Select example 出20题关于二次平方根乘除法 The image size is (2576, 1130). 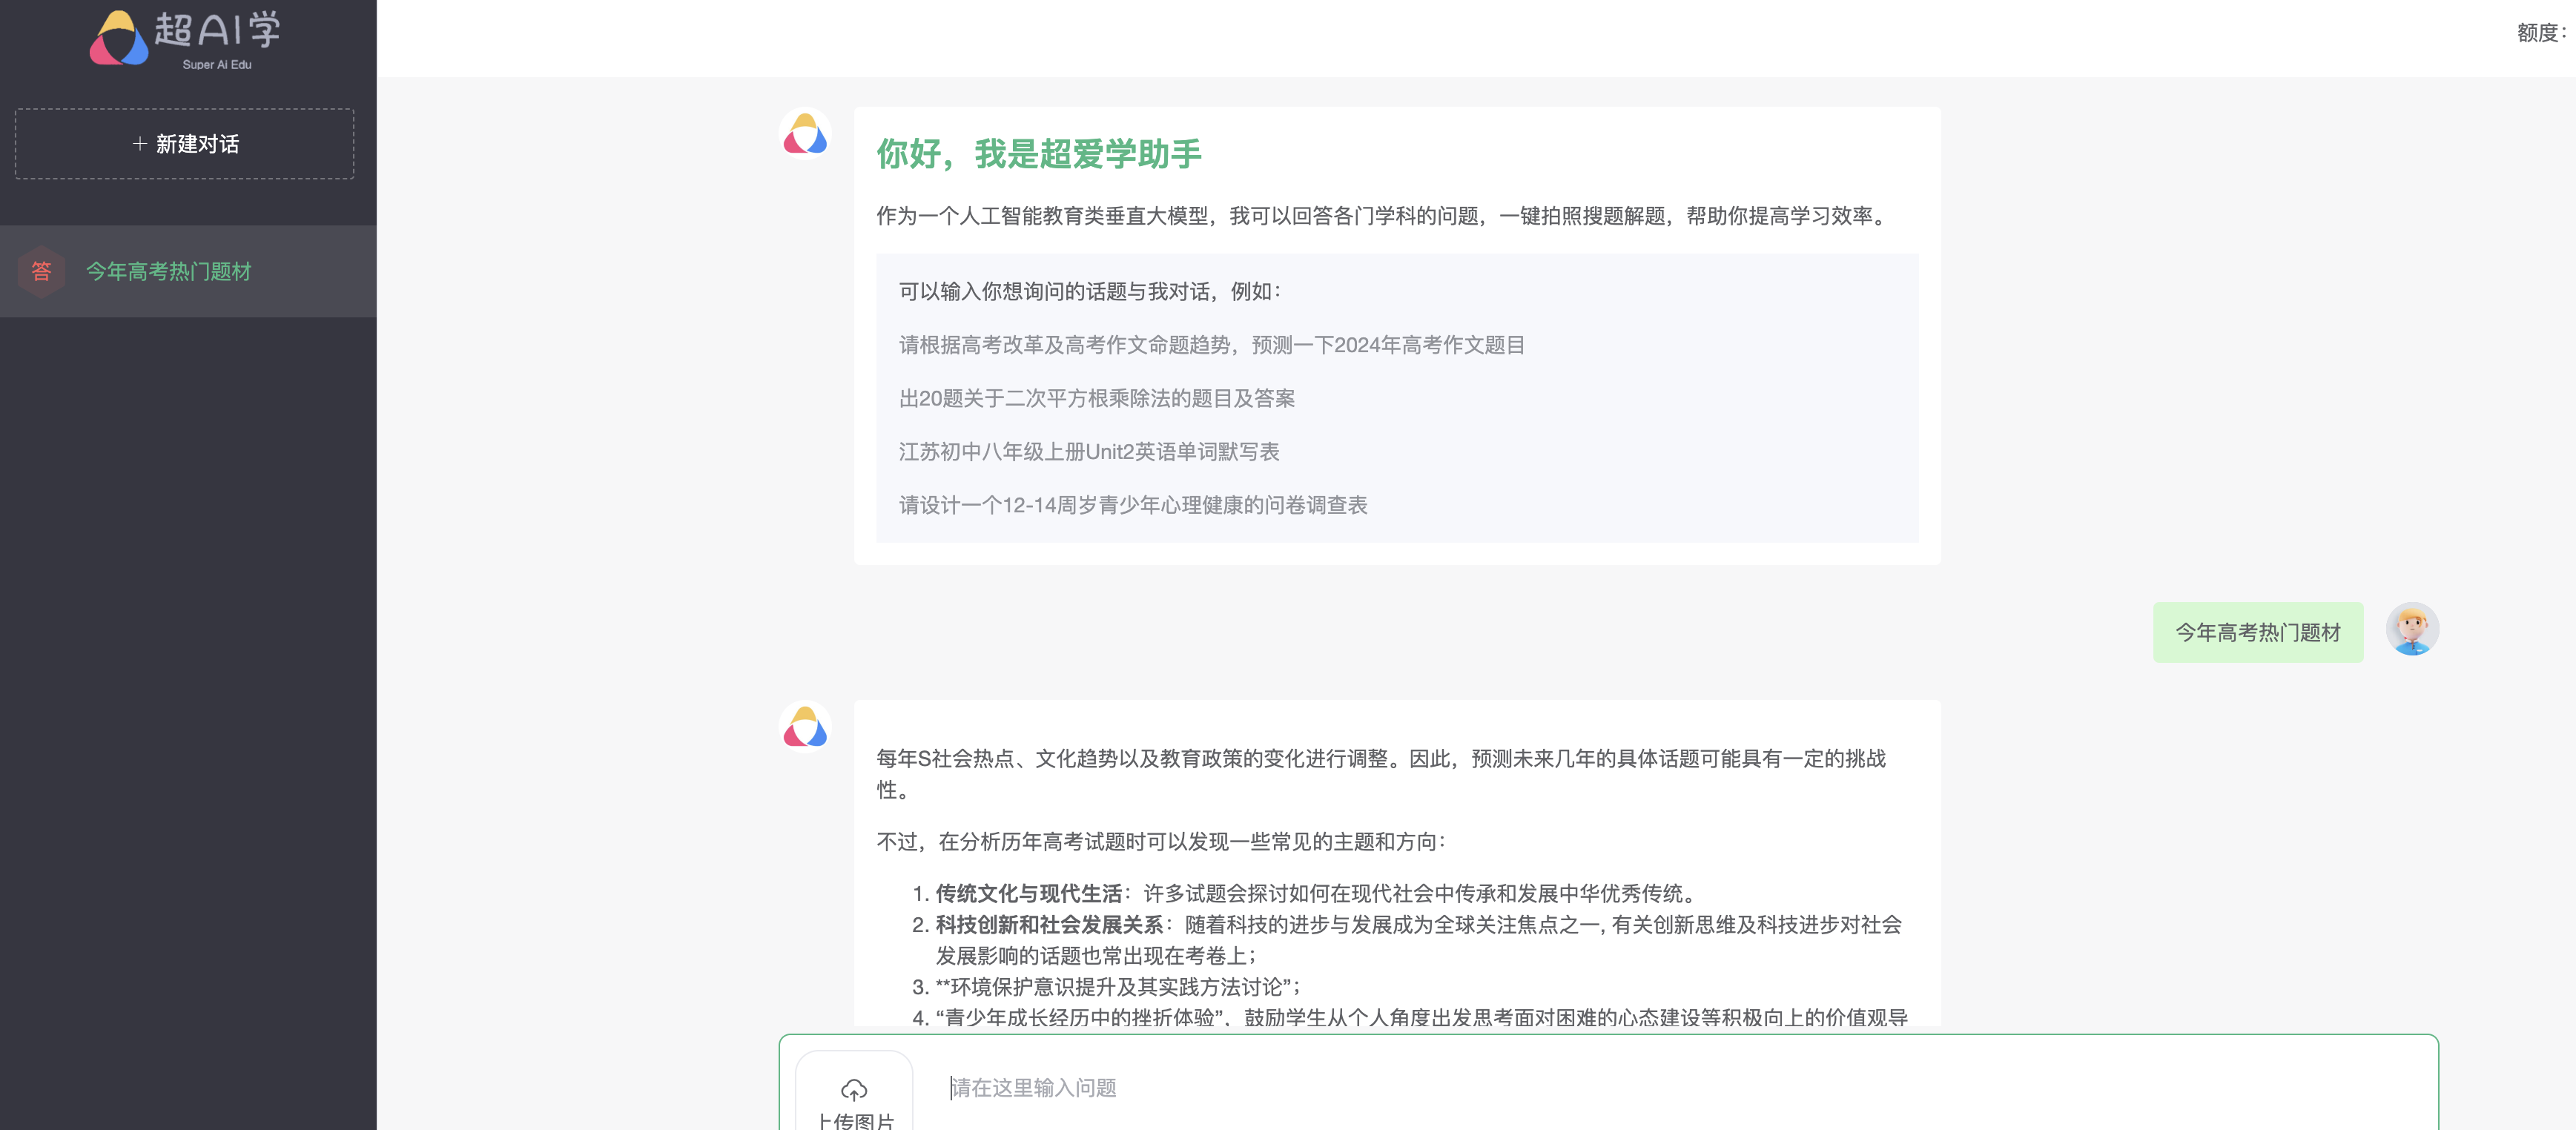[x=1096, y=398]
